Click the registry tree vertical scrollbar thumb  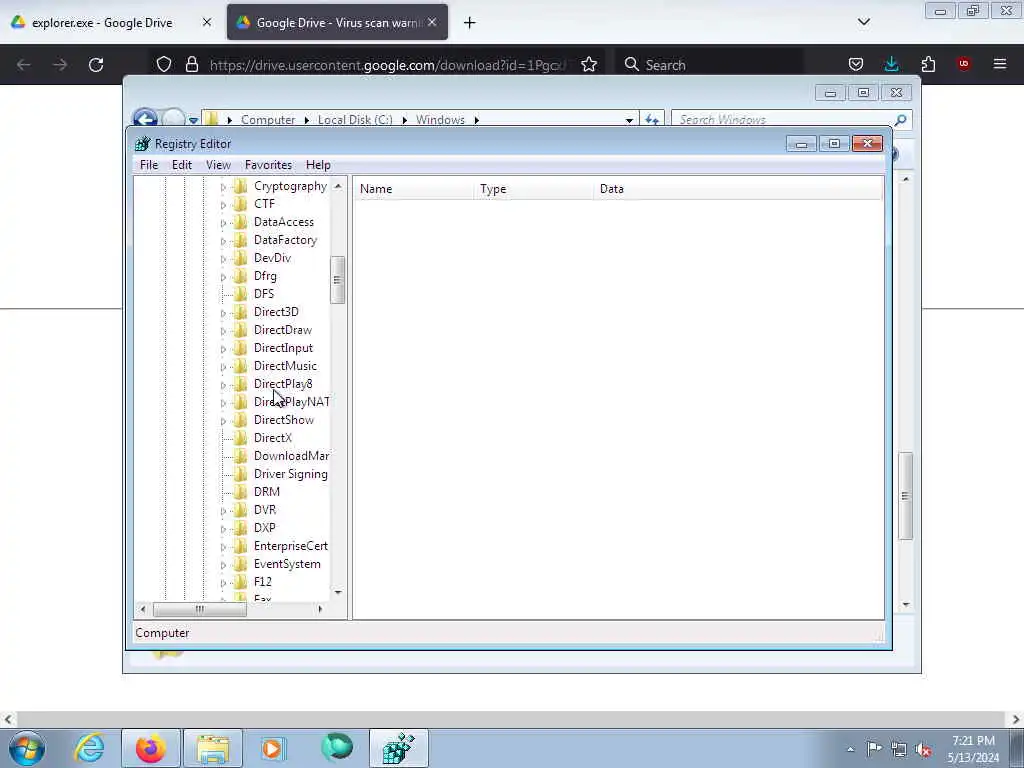coord(337,280)
